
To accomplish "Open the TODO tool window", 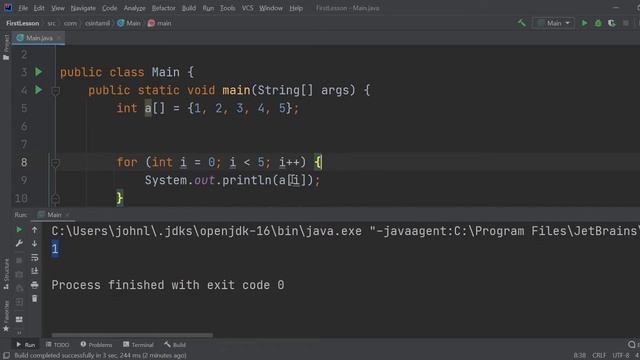I will (58, 345).
